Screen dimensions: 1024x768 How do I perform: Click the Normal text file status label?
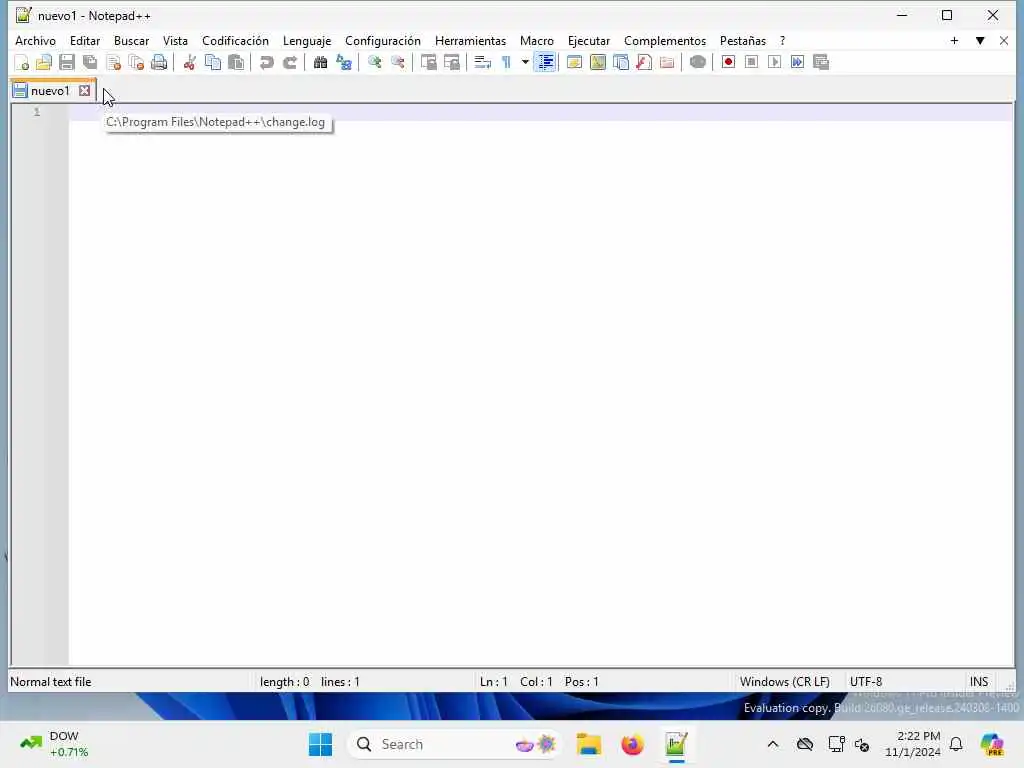pyautogui.click(x=51, y=682)
